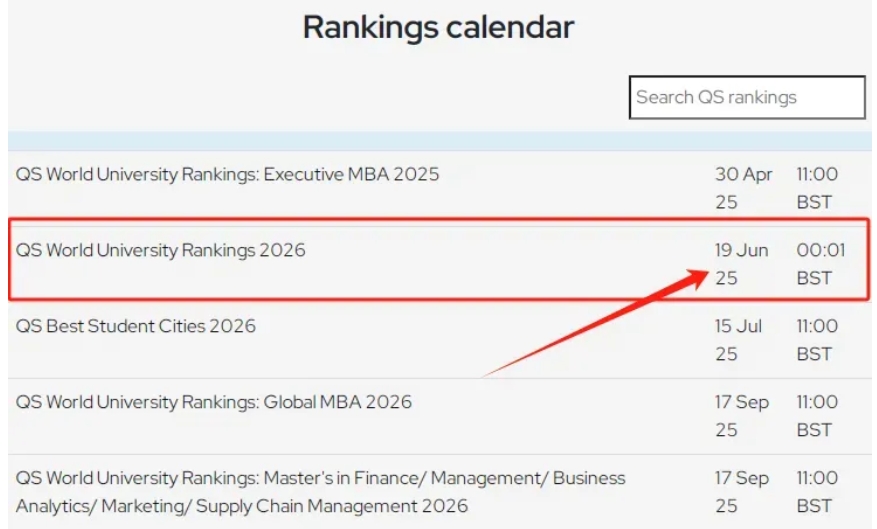Viewport: 877px width, 529px height.
Task: Click the Master's in Finance 11:00 BST time
Action: click(816, 491)
